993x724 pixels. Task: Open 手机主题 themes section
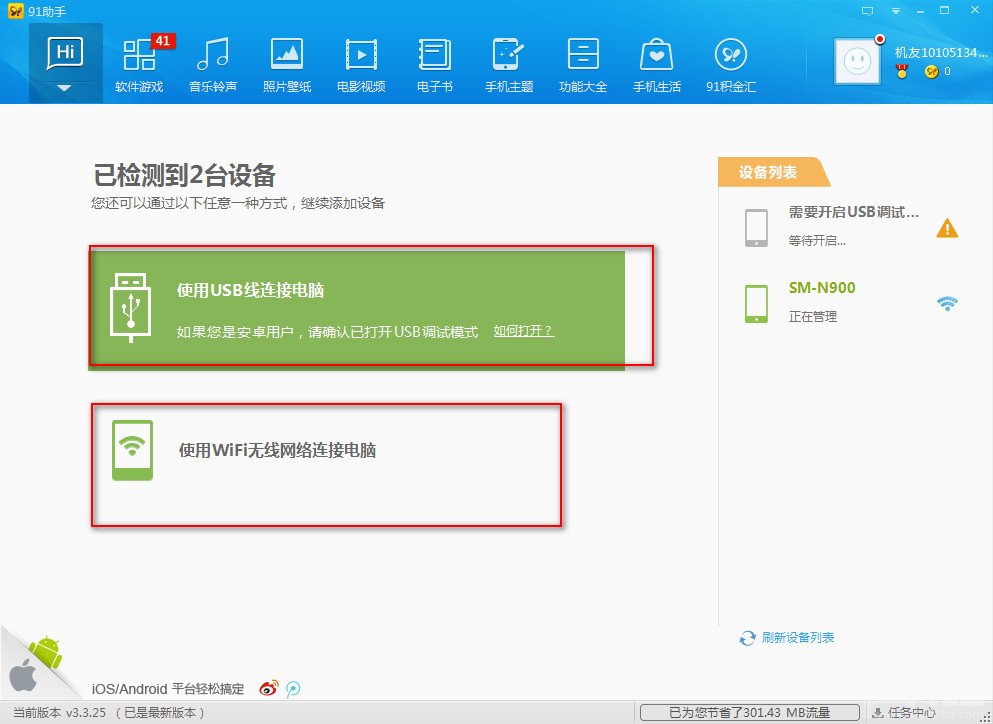(x=509, y=65)
